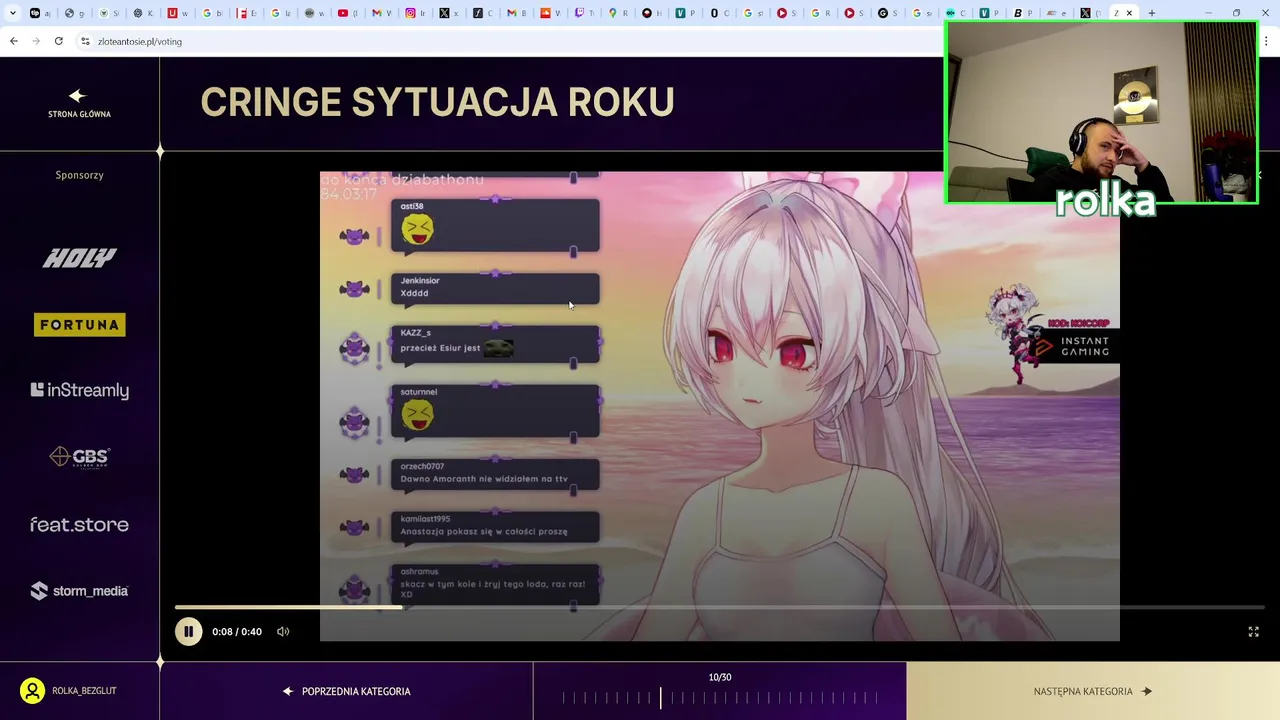Go forward in browser history

point(36,41)
